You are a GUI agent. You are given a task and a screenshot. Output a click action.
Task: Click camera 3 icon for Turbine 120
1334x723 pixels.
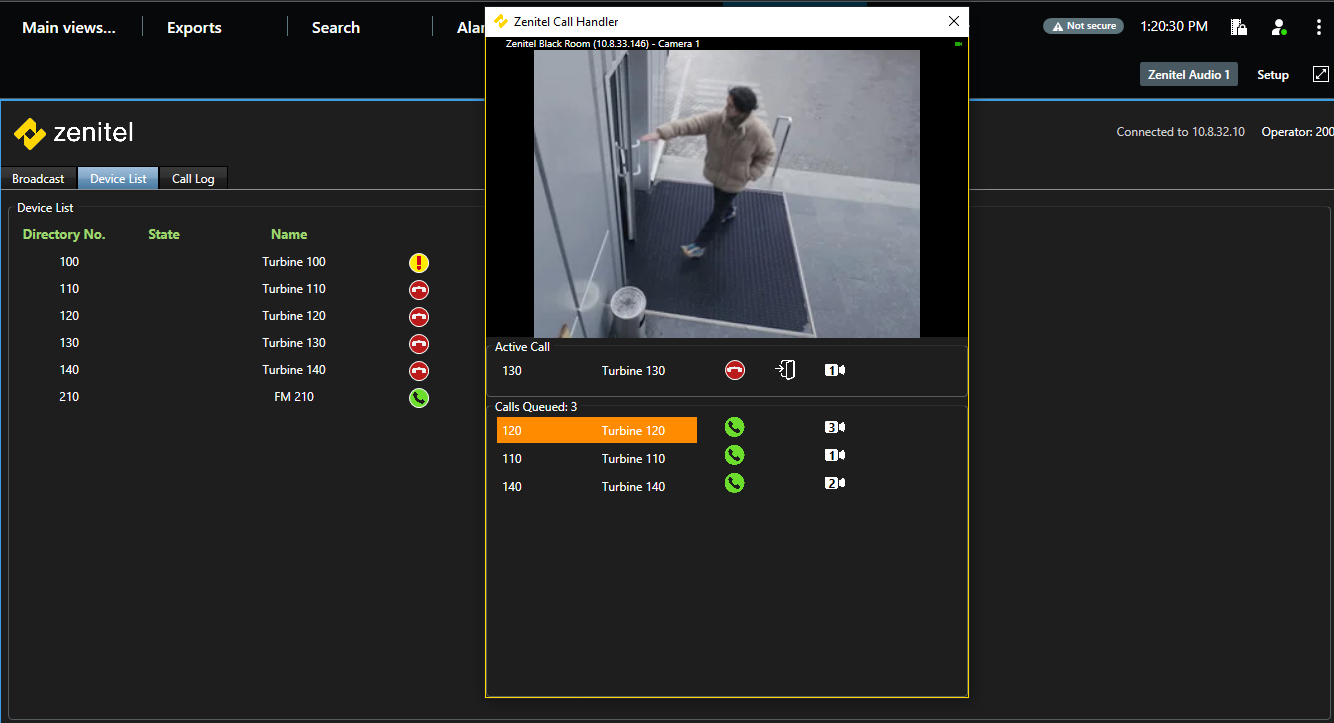(835, 428)
